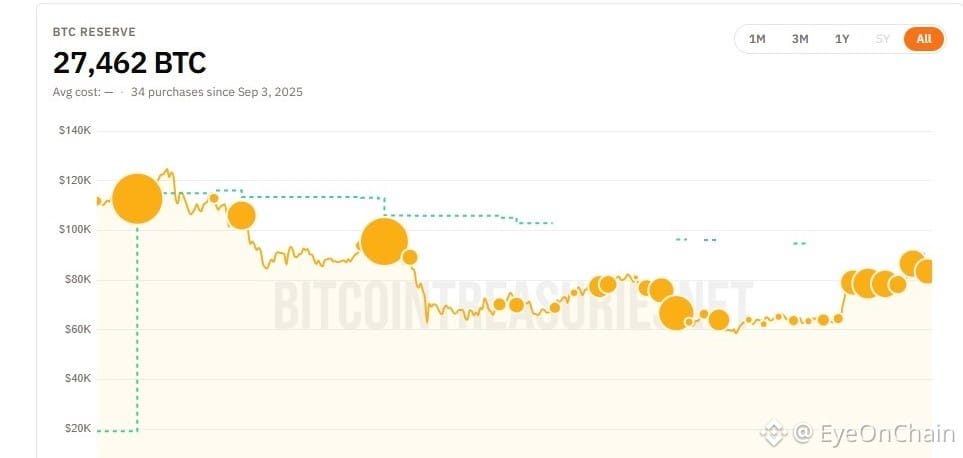Click the '34 purchases since Sep 3, 2025' text
Image resolution: width=963 pixels, height=458 pixels.
pyautogui.click(x=217, y=93)
